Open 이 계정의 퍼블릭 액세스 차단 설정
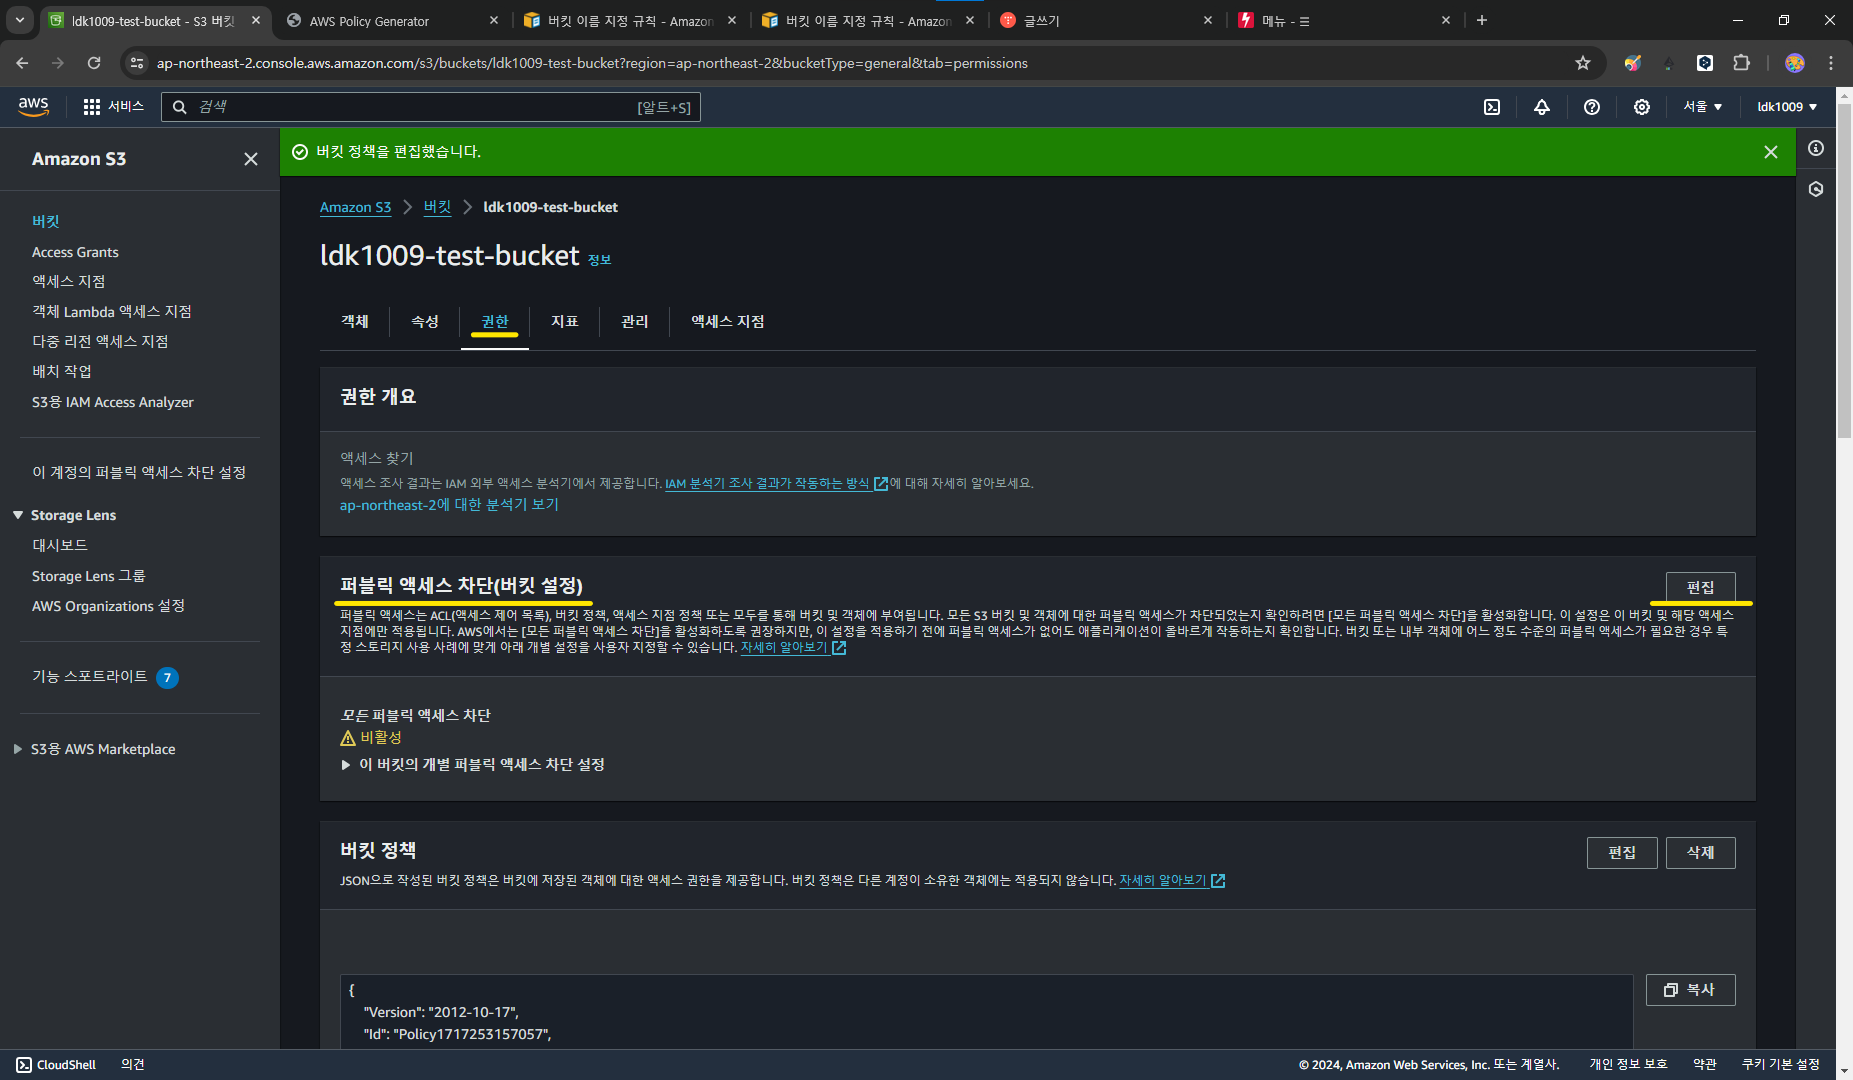Image resolution: width=1853 pixels, height=1080 pixels. (139, 472)
